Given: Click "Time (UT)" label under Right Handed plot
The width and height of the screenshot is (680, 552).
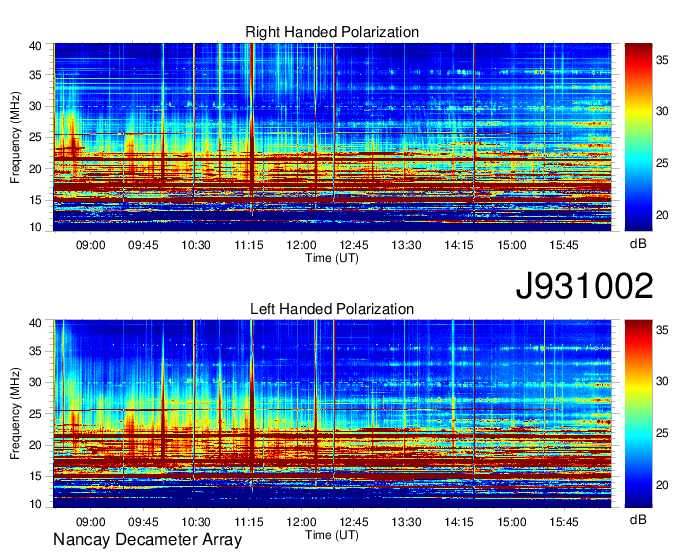Looking at the screenshot, I should (x=332, y=258).
